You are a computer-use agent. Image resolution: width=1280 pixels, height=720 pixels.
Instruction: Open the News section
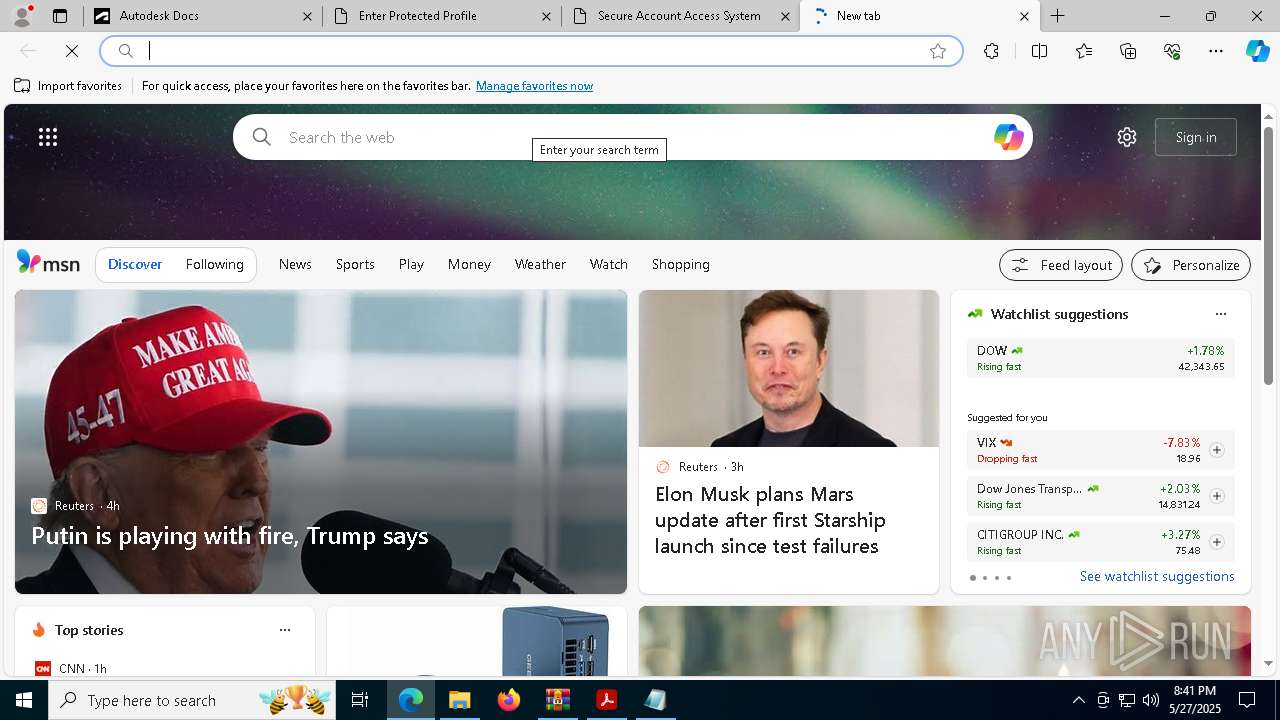coord(295,264)
